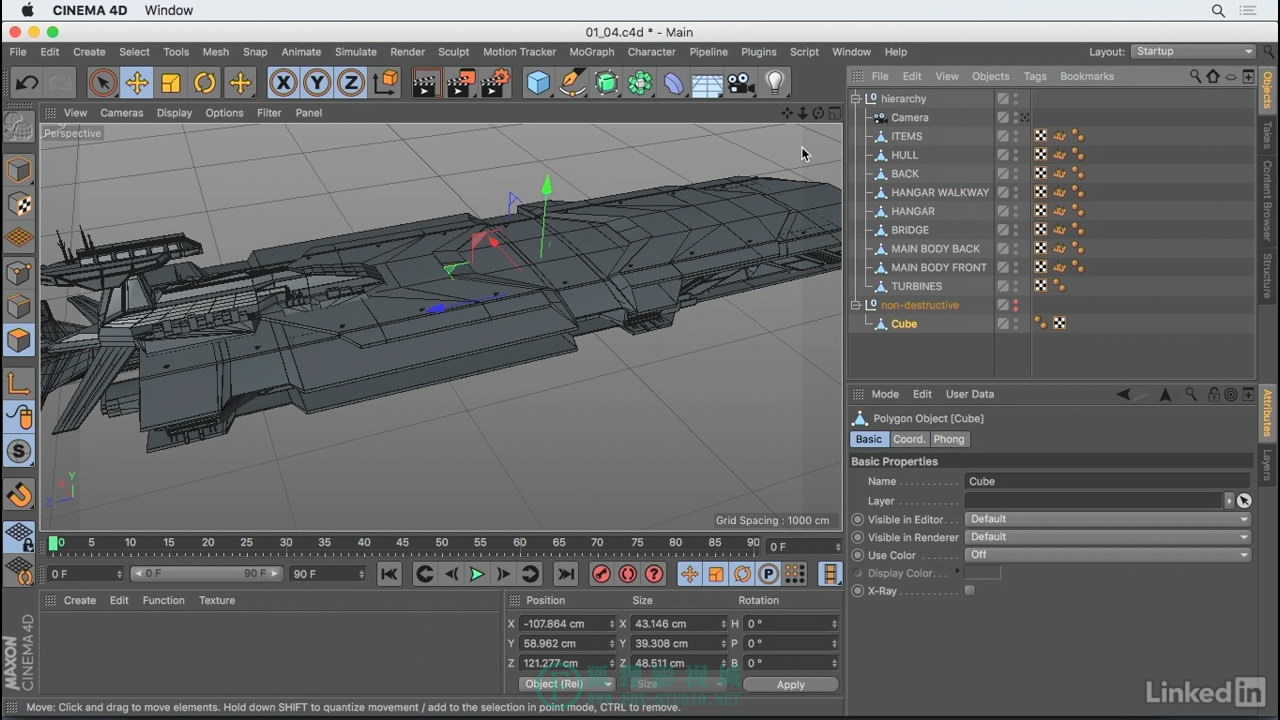The height and width of the screenshot is (720, 1280).
Task: Open the Sculpt menu
Action: coord(453,52)
